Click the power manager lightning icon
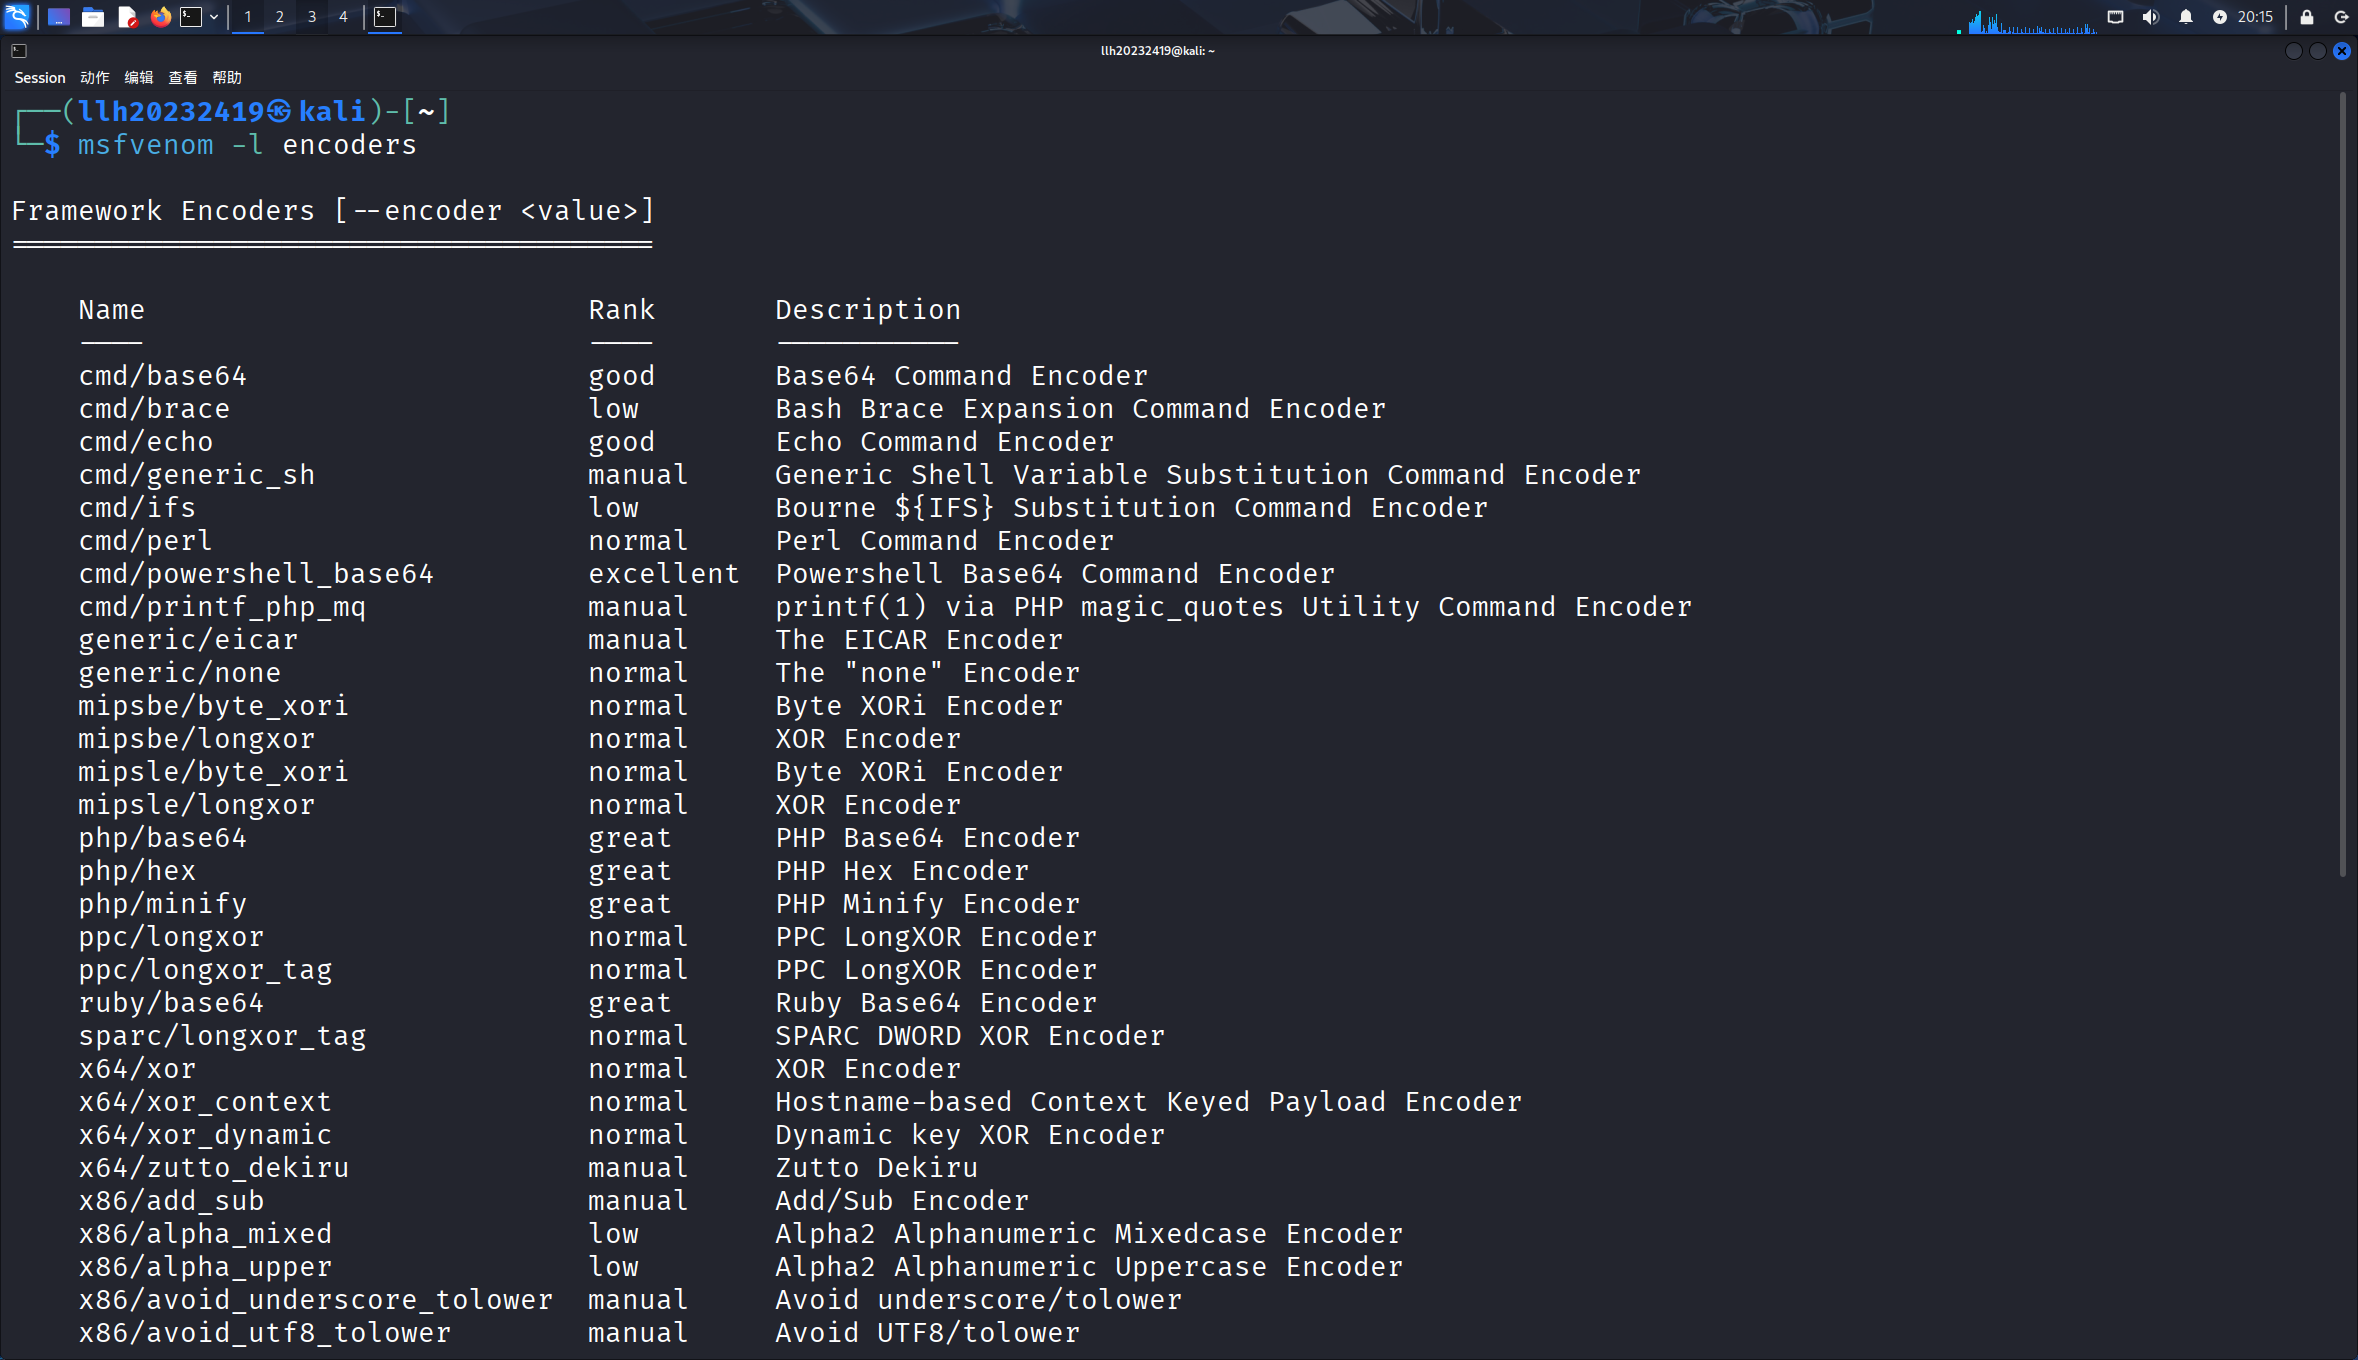 (2220, 16)
